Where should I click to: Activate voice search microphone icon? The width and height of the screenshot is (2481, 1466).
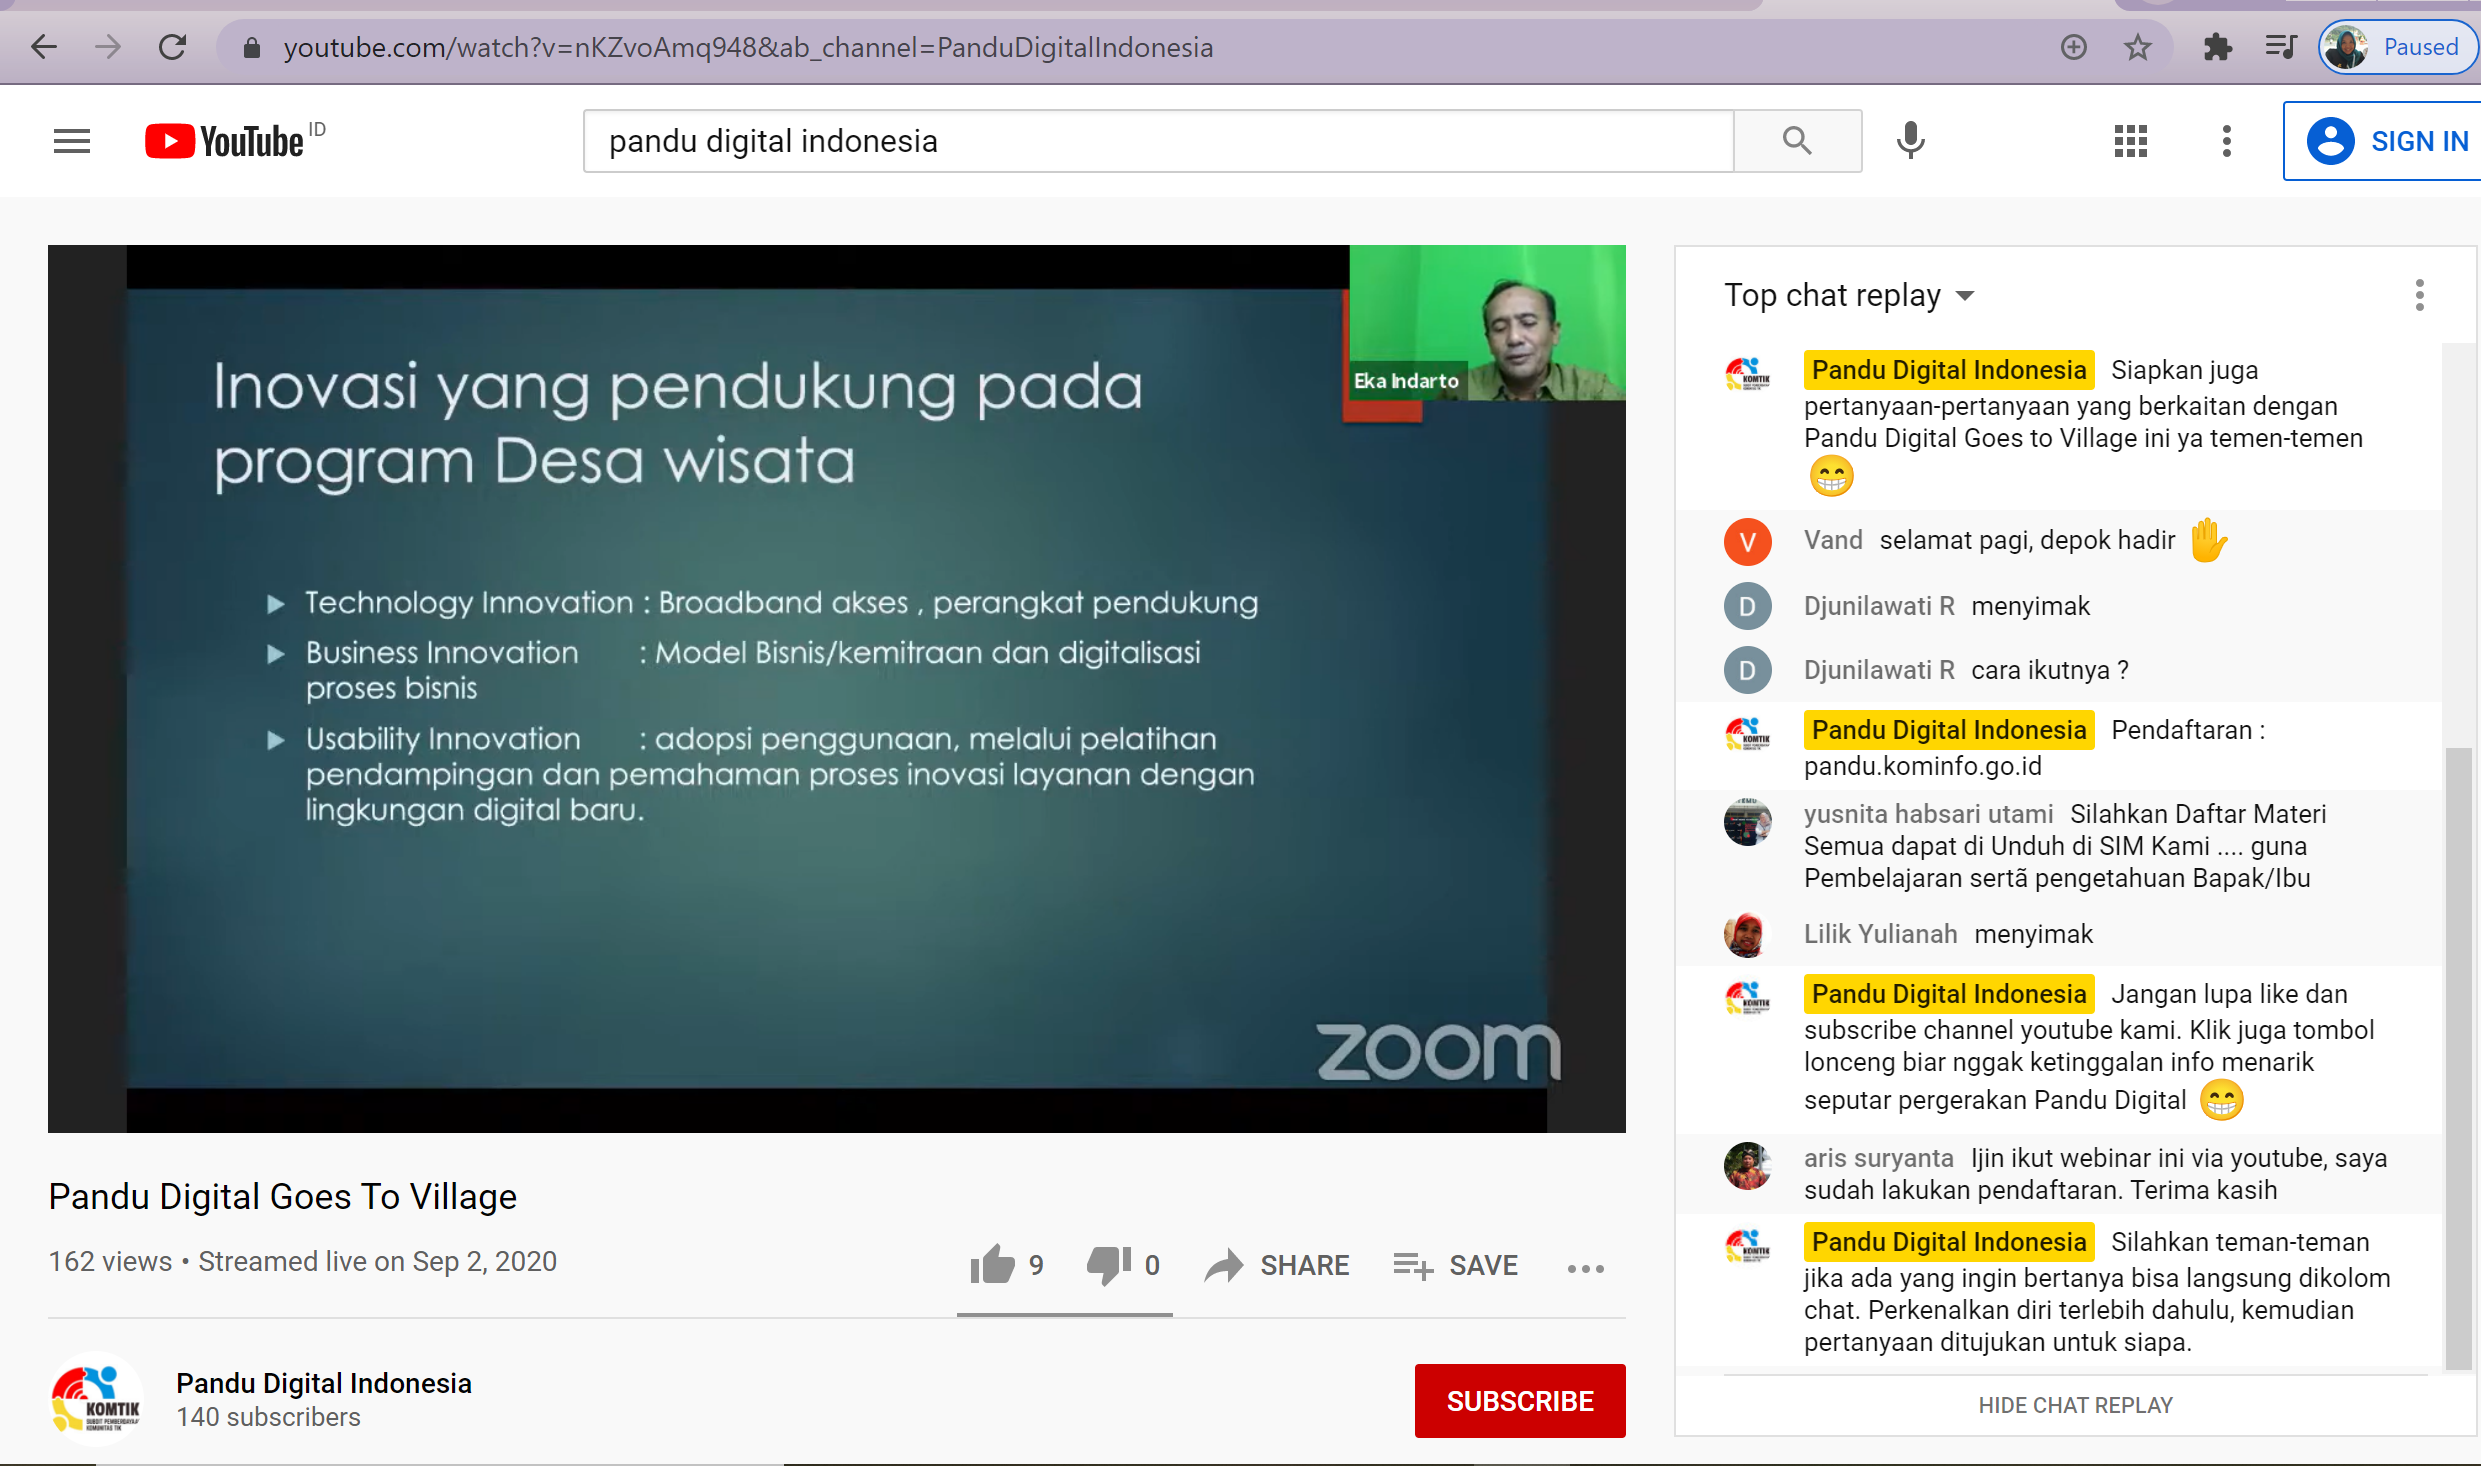click(x=1910, y=141)
